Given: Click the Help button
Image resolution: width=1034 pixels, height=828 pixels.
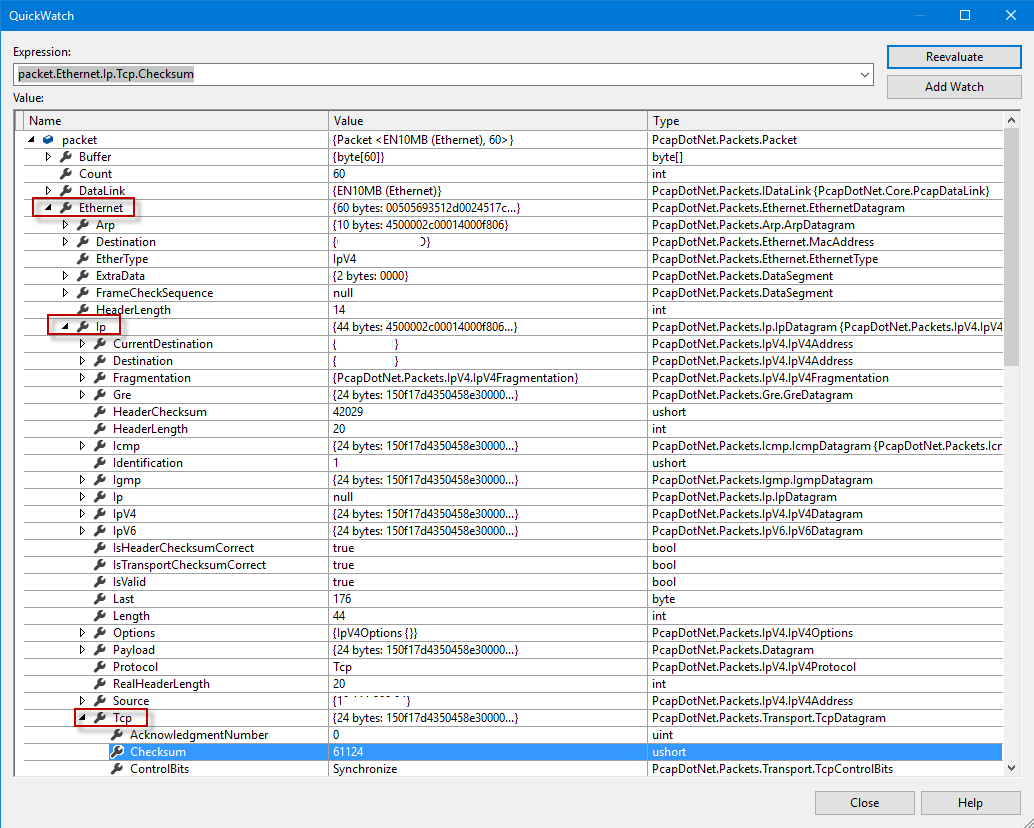Looking at the screenshot, I should (x=969, y=802).
